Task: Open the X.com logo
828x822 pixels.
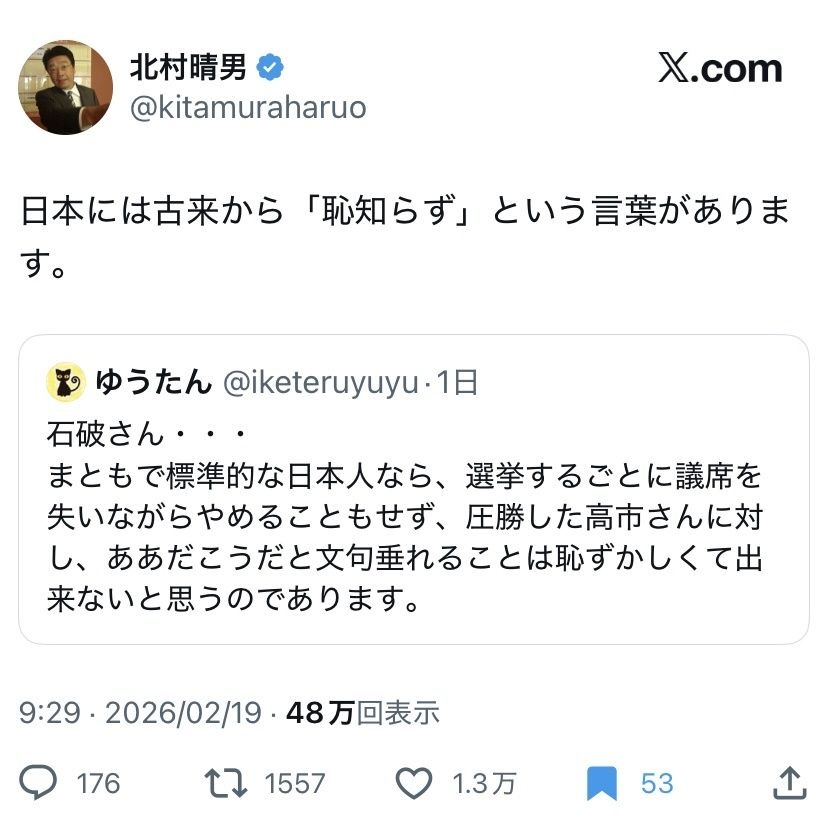Action: point(720,68)
